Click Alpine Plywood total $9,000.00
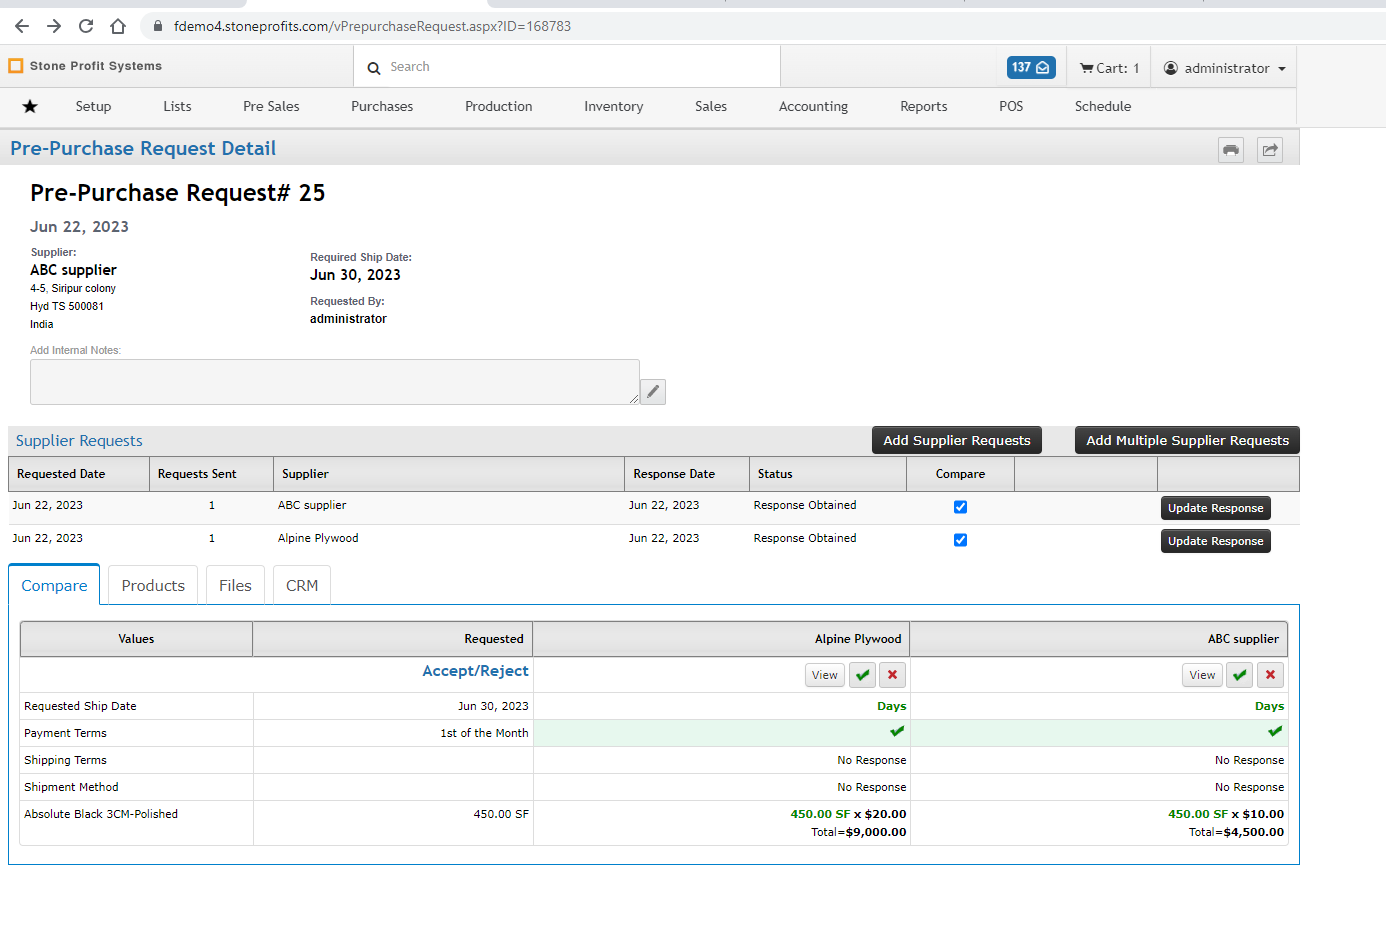 858,832
